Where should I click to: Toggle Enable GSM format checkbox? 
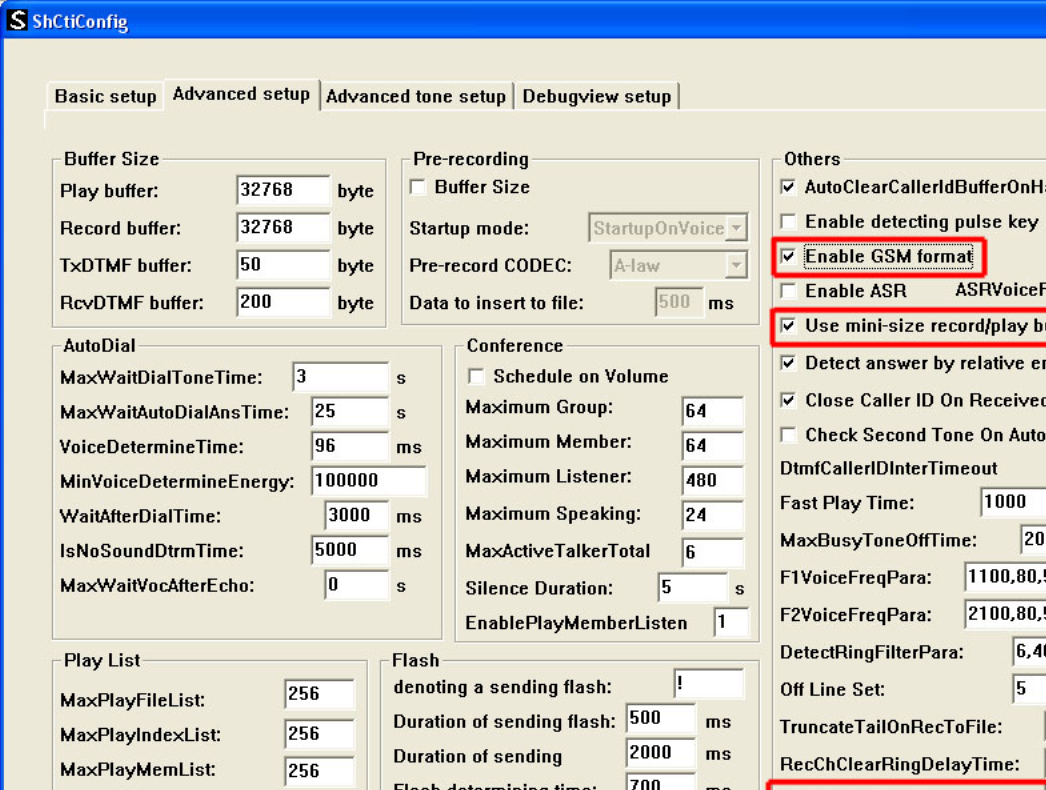click(789, 257)
